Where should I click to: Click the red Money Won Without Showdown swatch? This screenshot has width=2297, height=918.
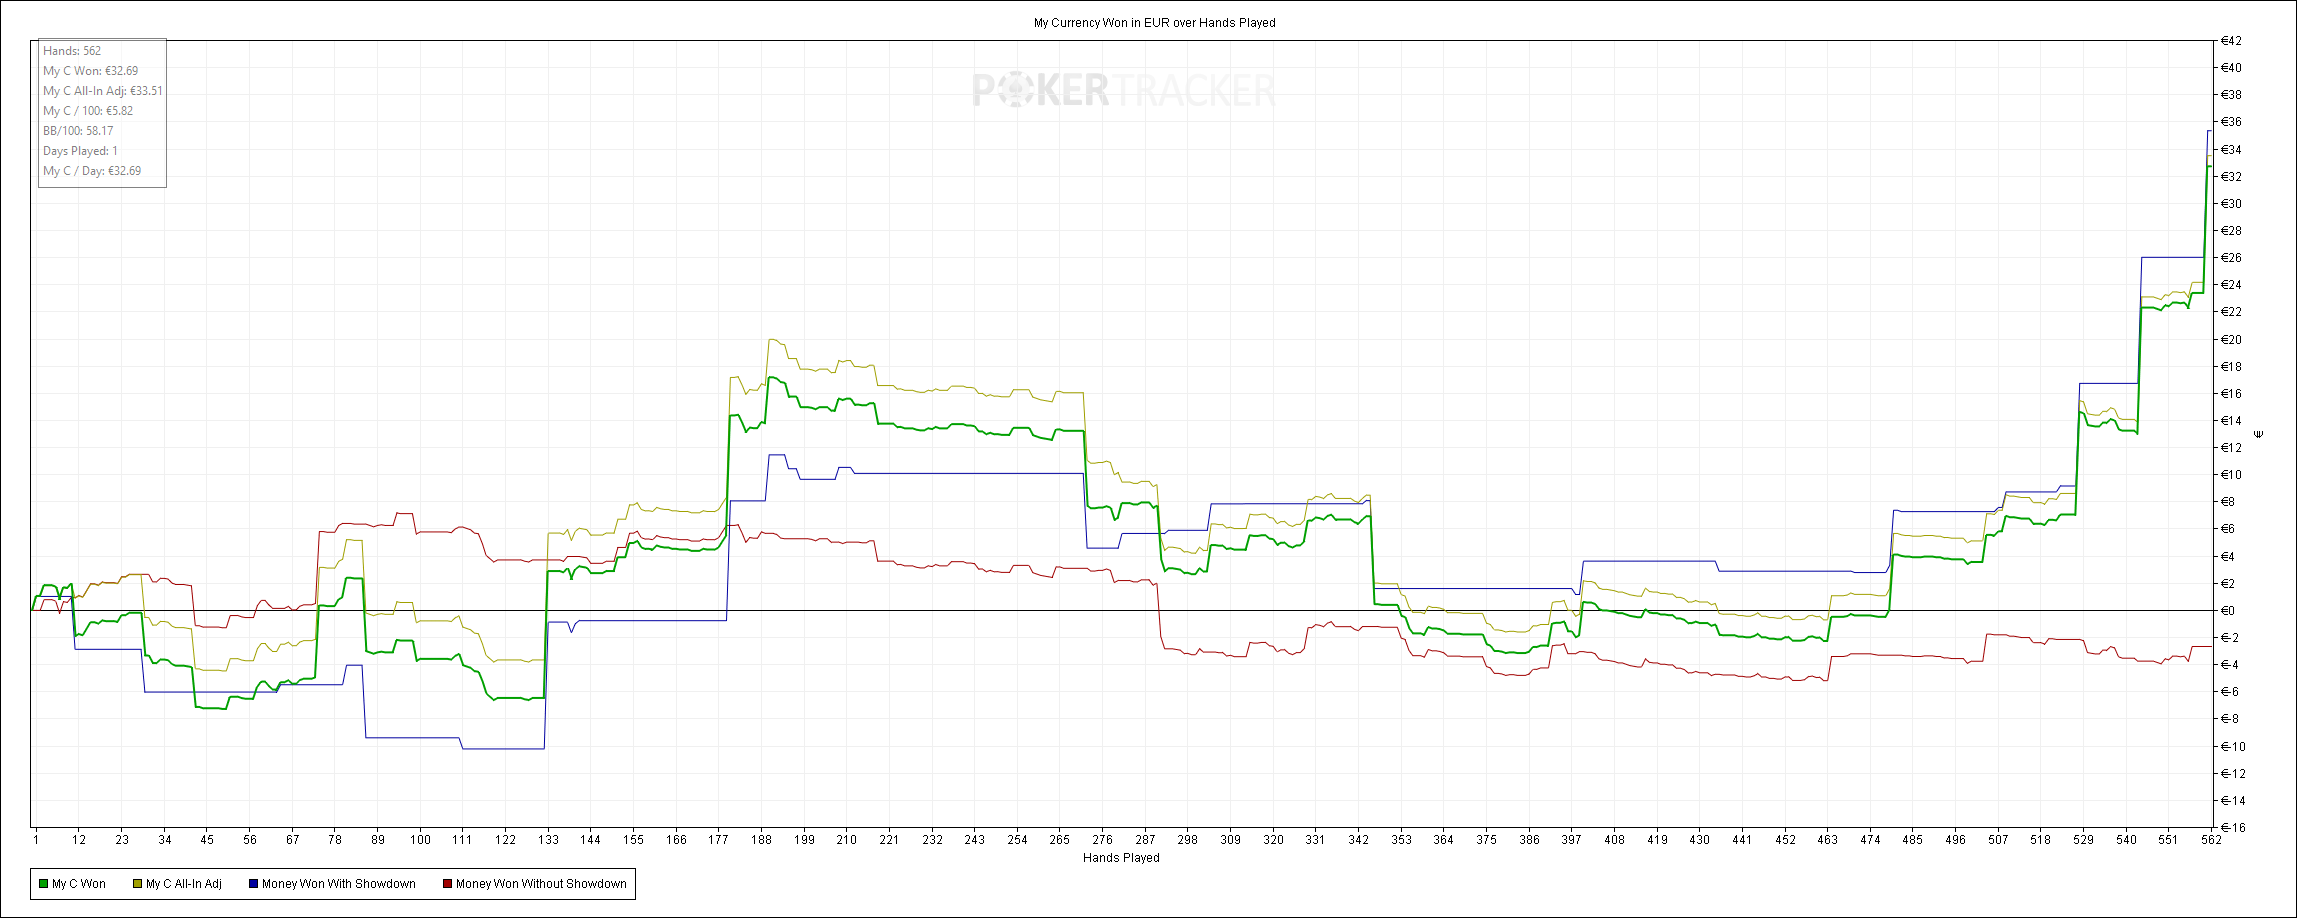(447, 884)
